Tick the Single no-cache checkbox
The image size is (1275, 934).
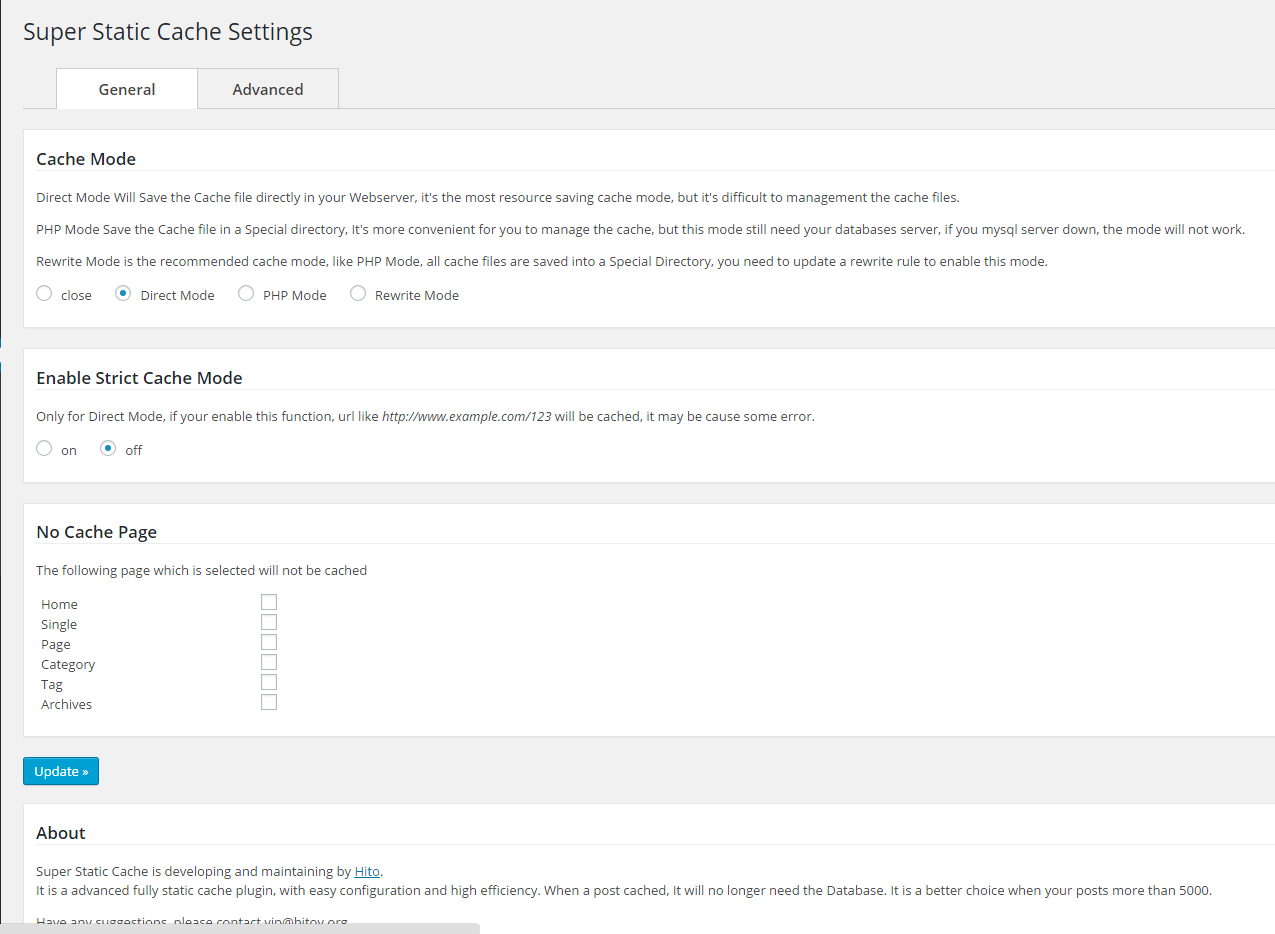click(x=269, y=622)
